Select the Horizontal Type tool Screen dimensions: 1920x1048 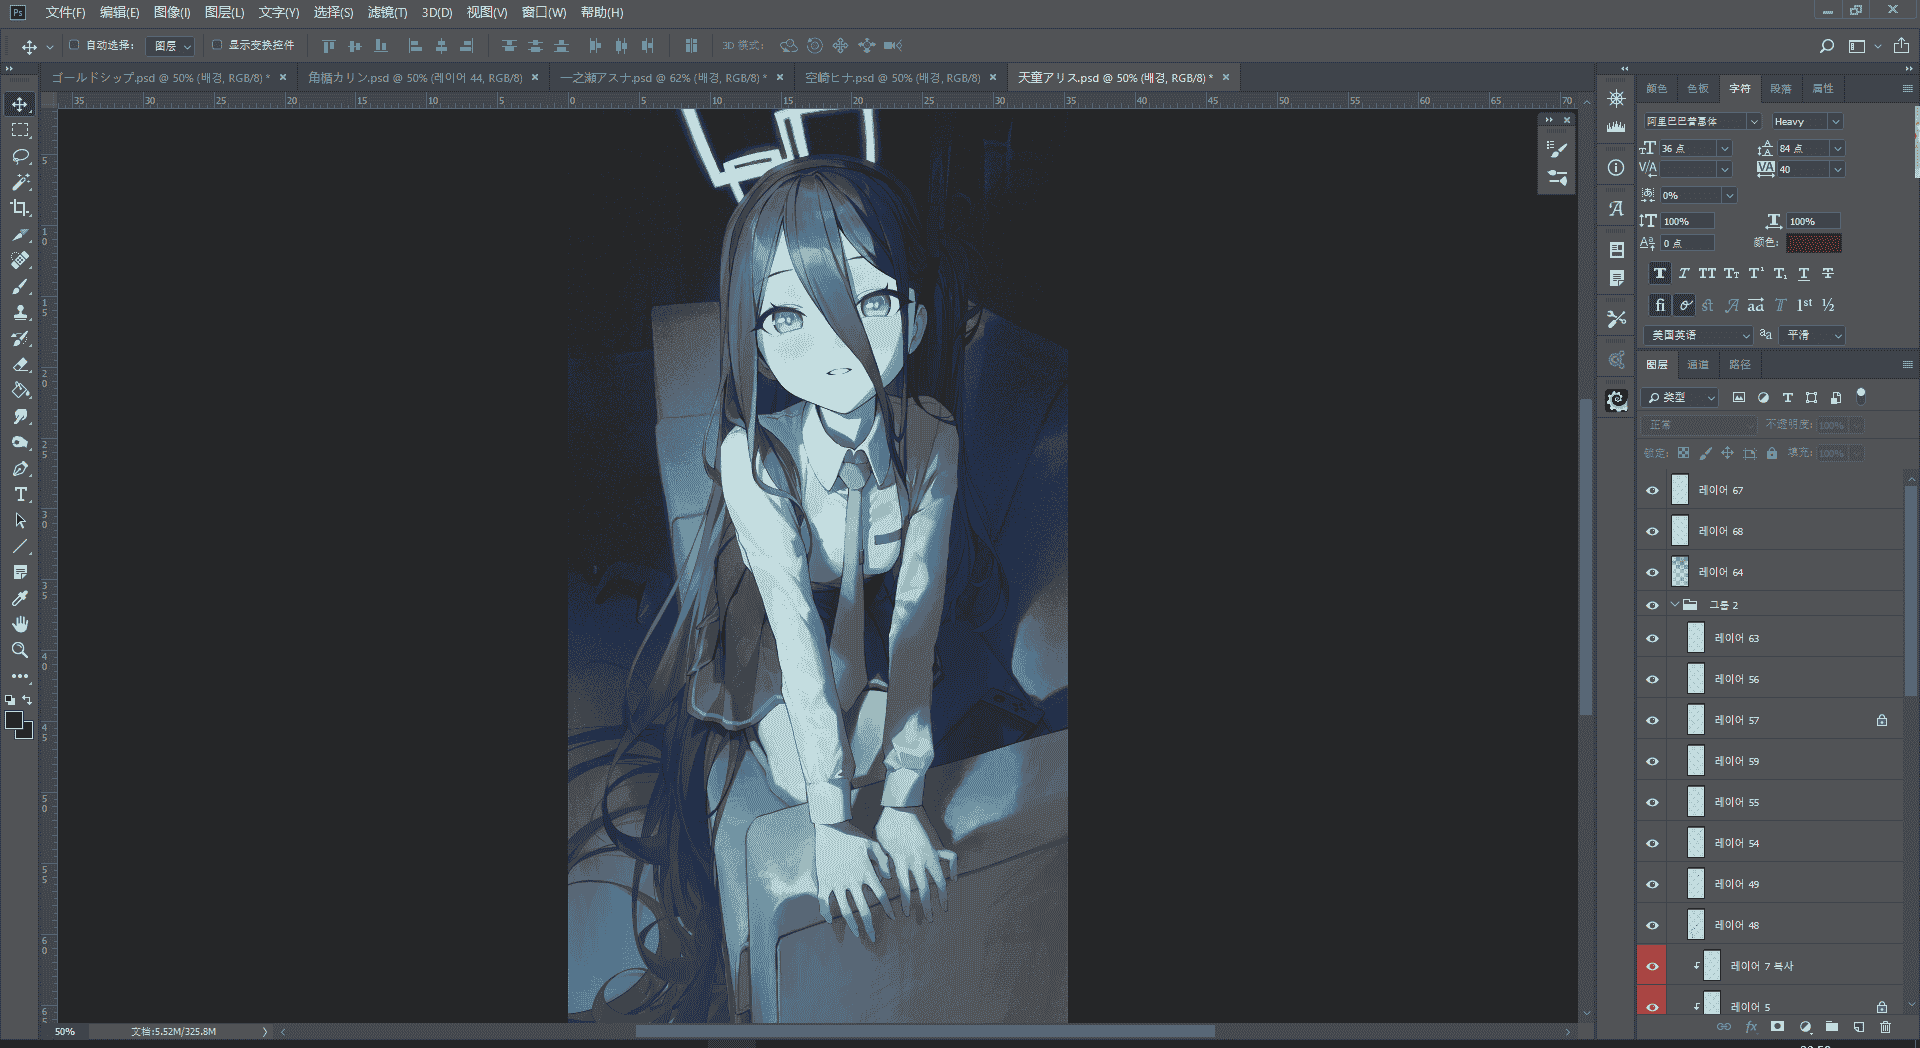pyautogui.click(x=20, y=494)
